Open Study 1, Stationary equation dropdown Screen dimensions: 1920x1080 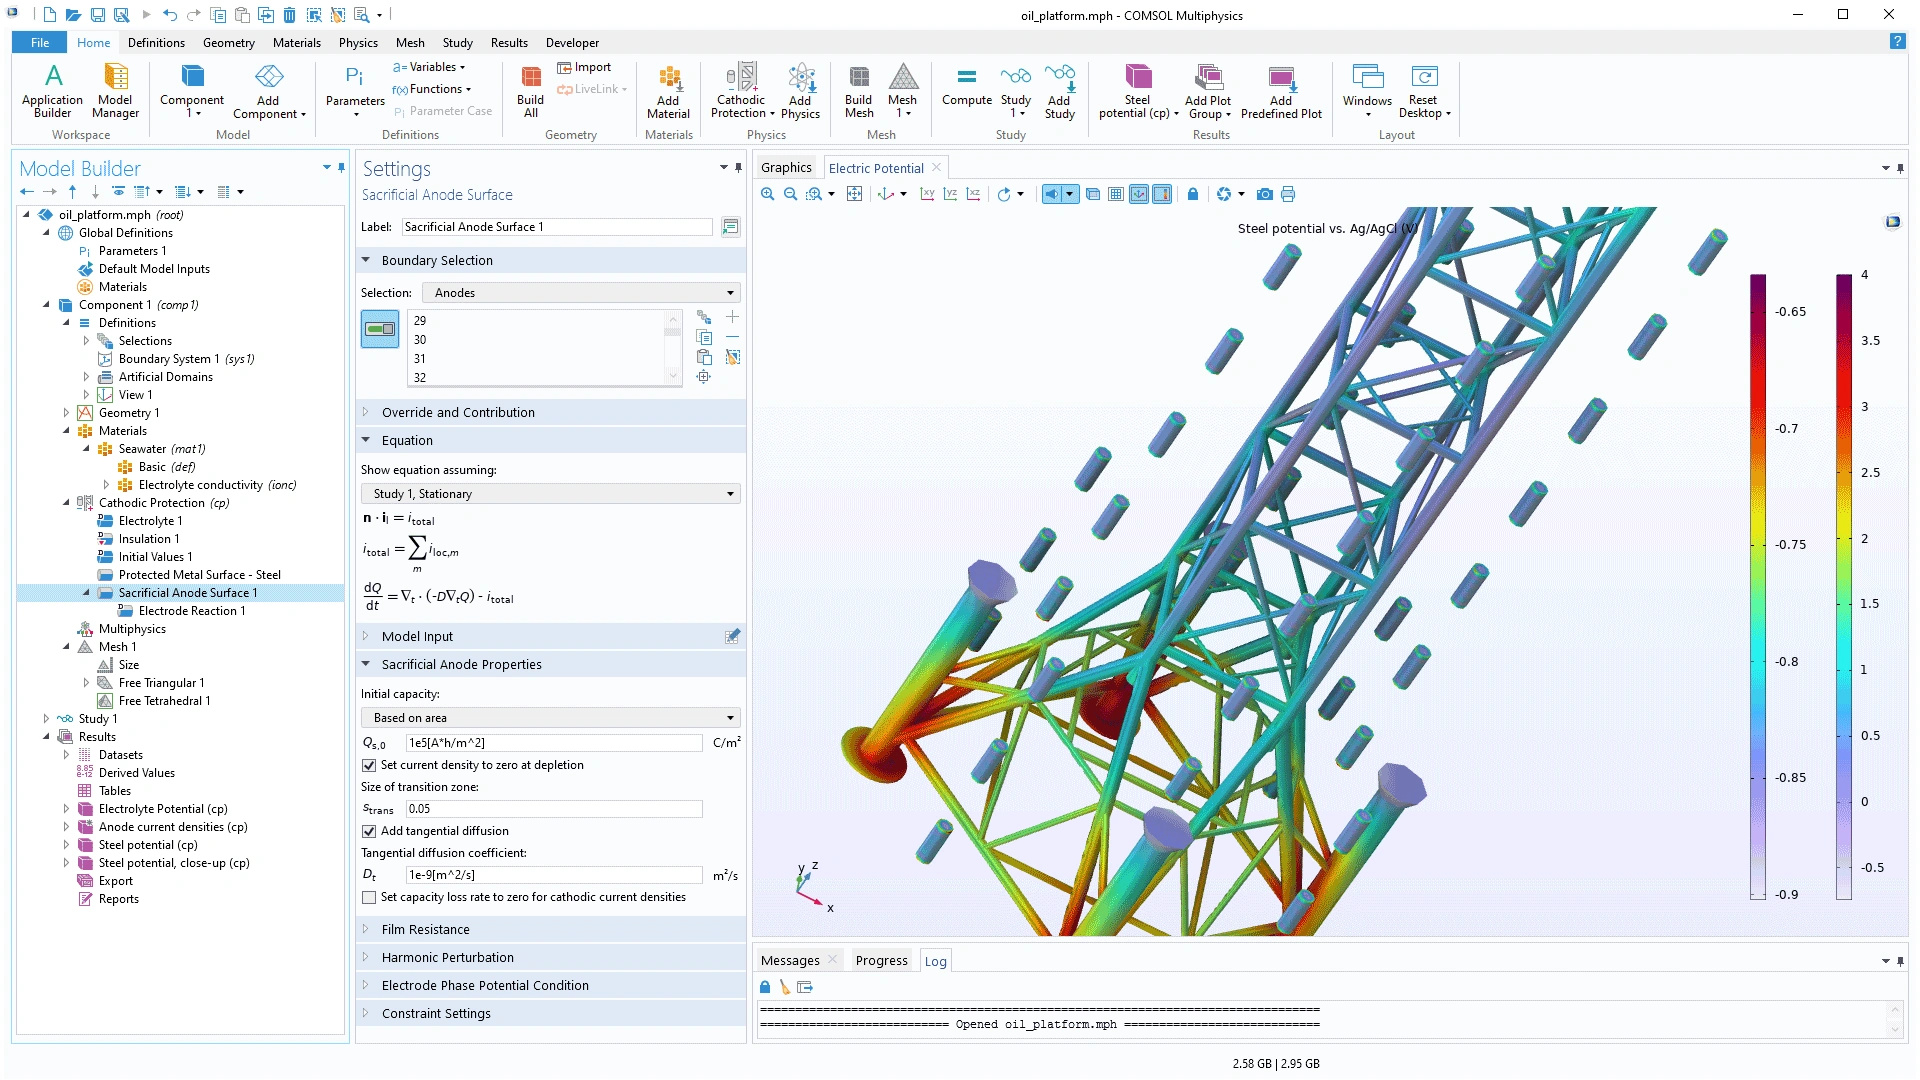pos(551,494)
